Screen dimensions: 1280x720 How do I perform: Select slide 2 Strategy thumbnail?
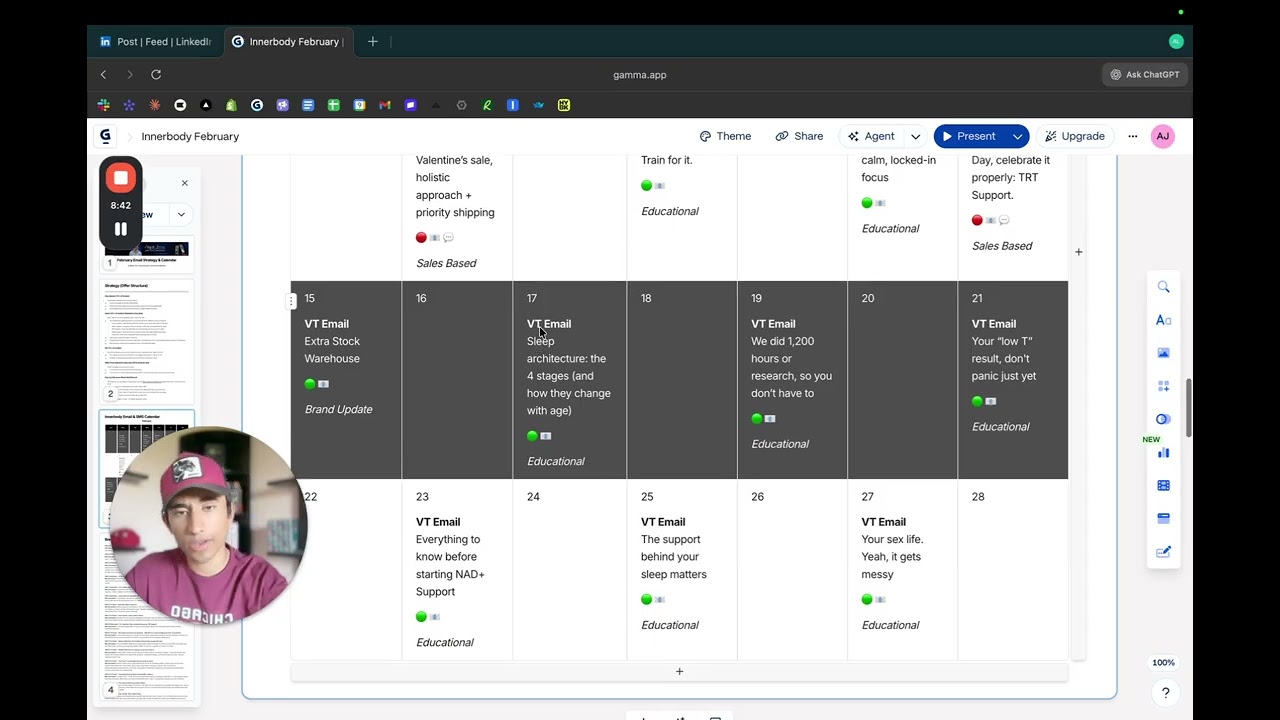[148, 341]
